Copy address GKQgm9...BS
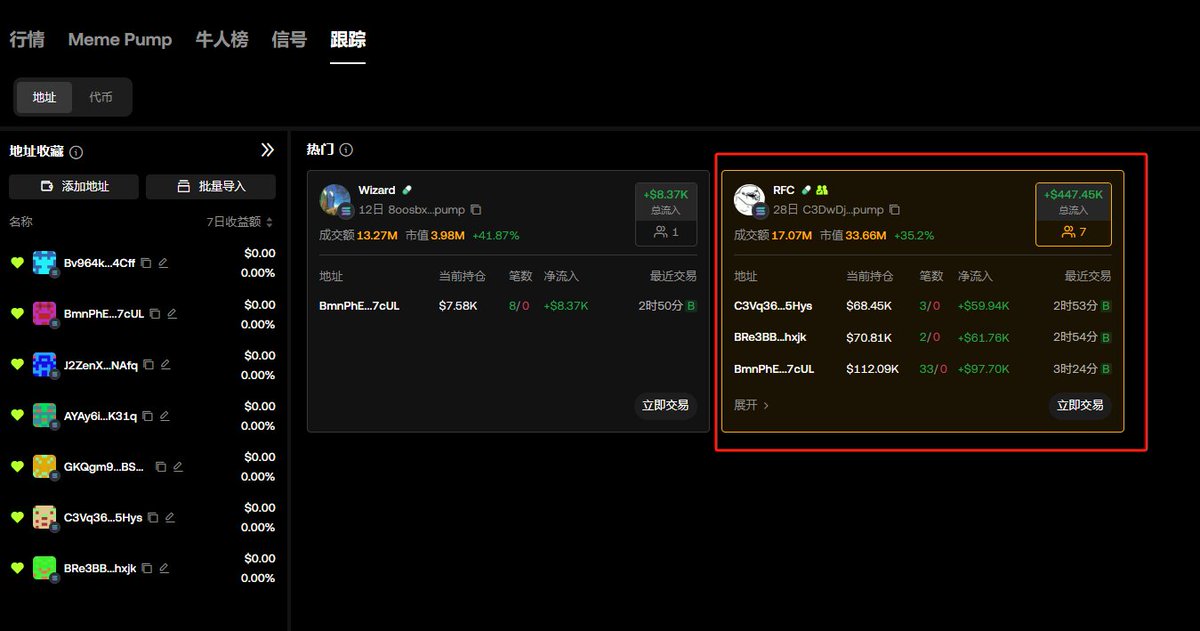 point(162,466)
